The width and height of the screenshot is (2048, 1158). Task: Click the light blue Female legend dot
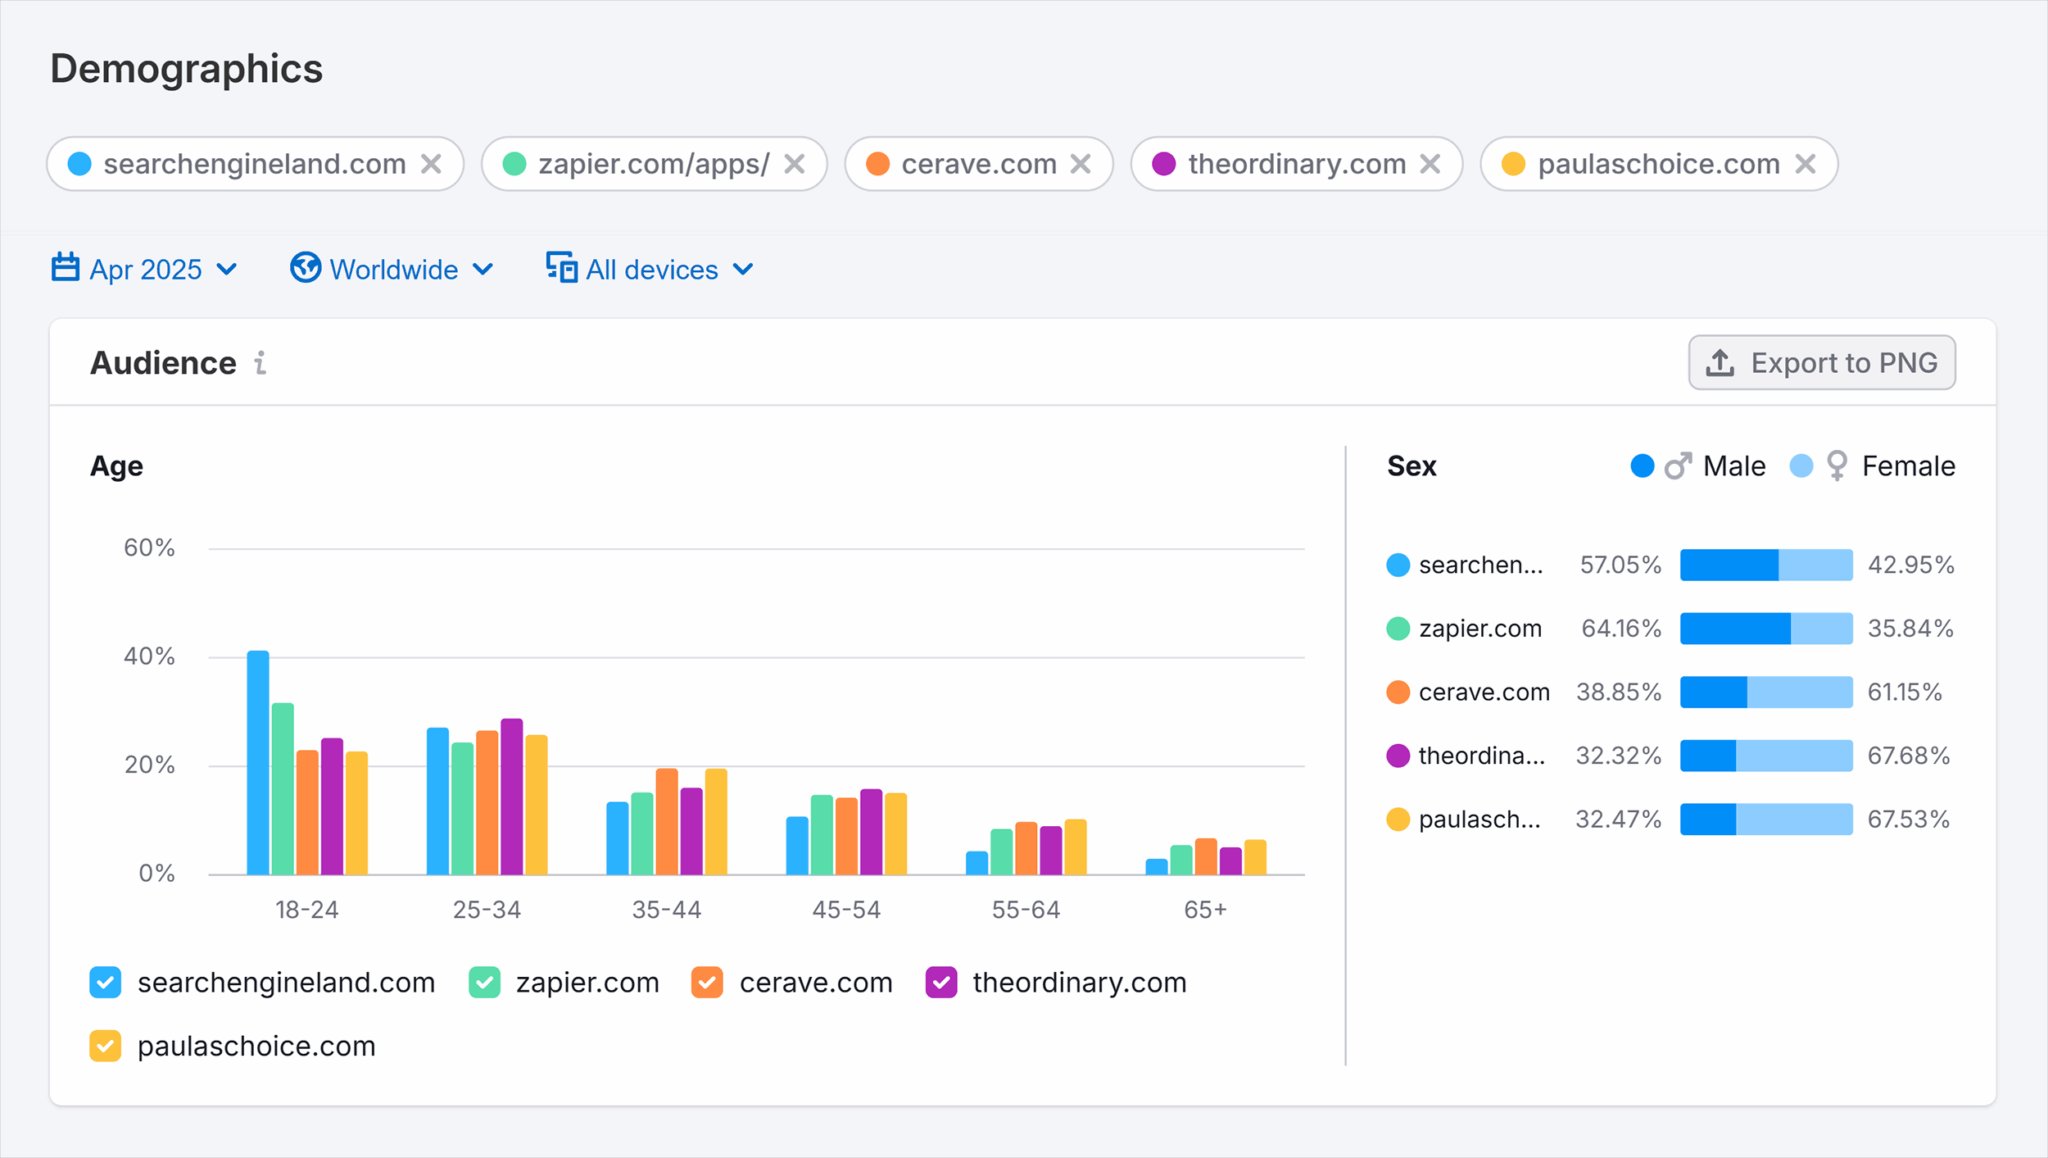click(x=1801, y=466)
